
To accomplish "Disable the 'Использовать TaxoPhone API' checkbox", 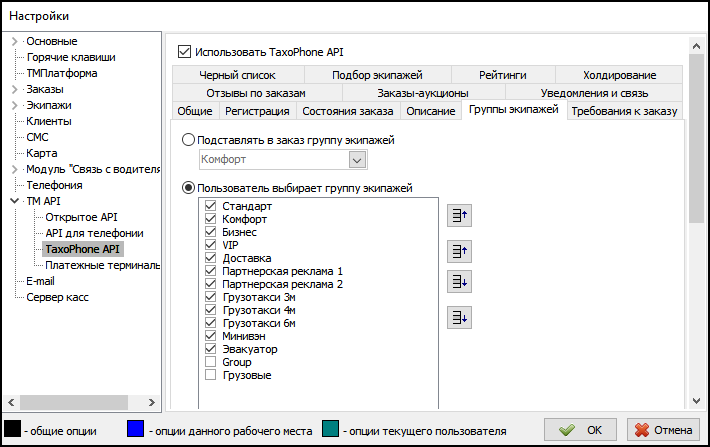I will 183,51.
